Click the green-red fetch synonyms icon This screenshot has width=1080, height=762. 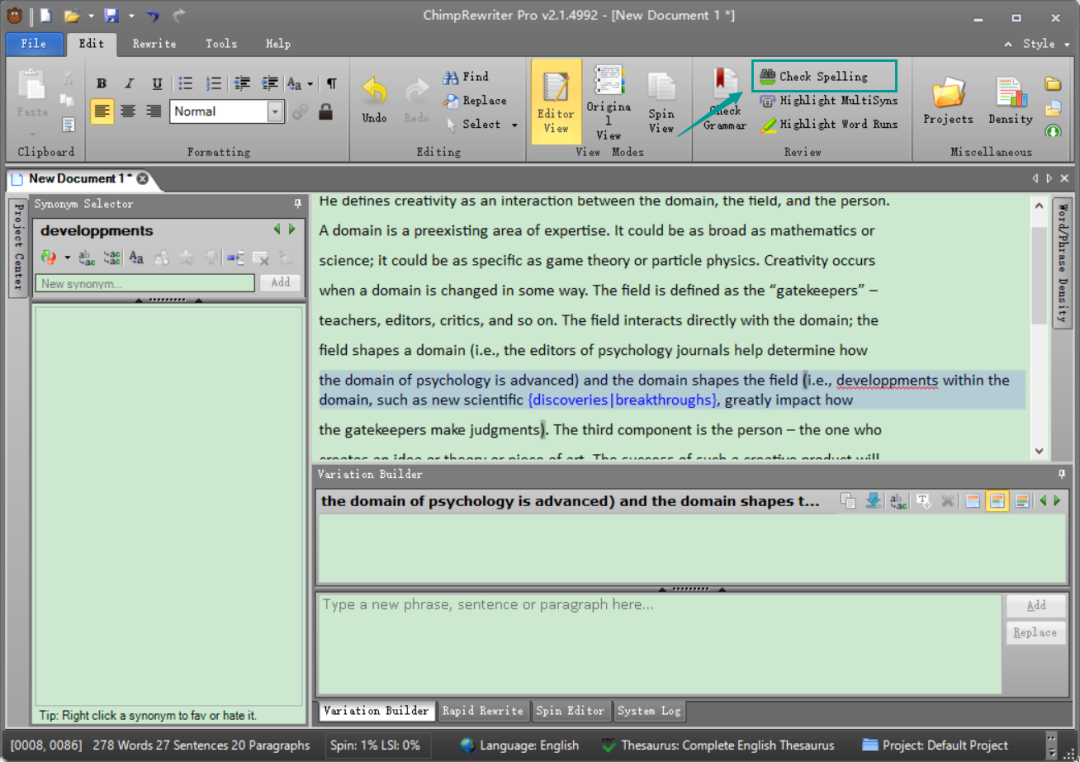click(48, 258)
